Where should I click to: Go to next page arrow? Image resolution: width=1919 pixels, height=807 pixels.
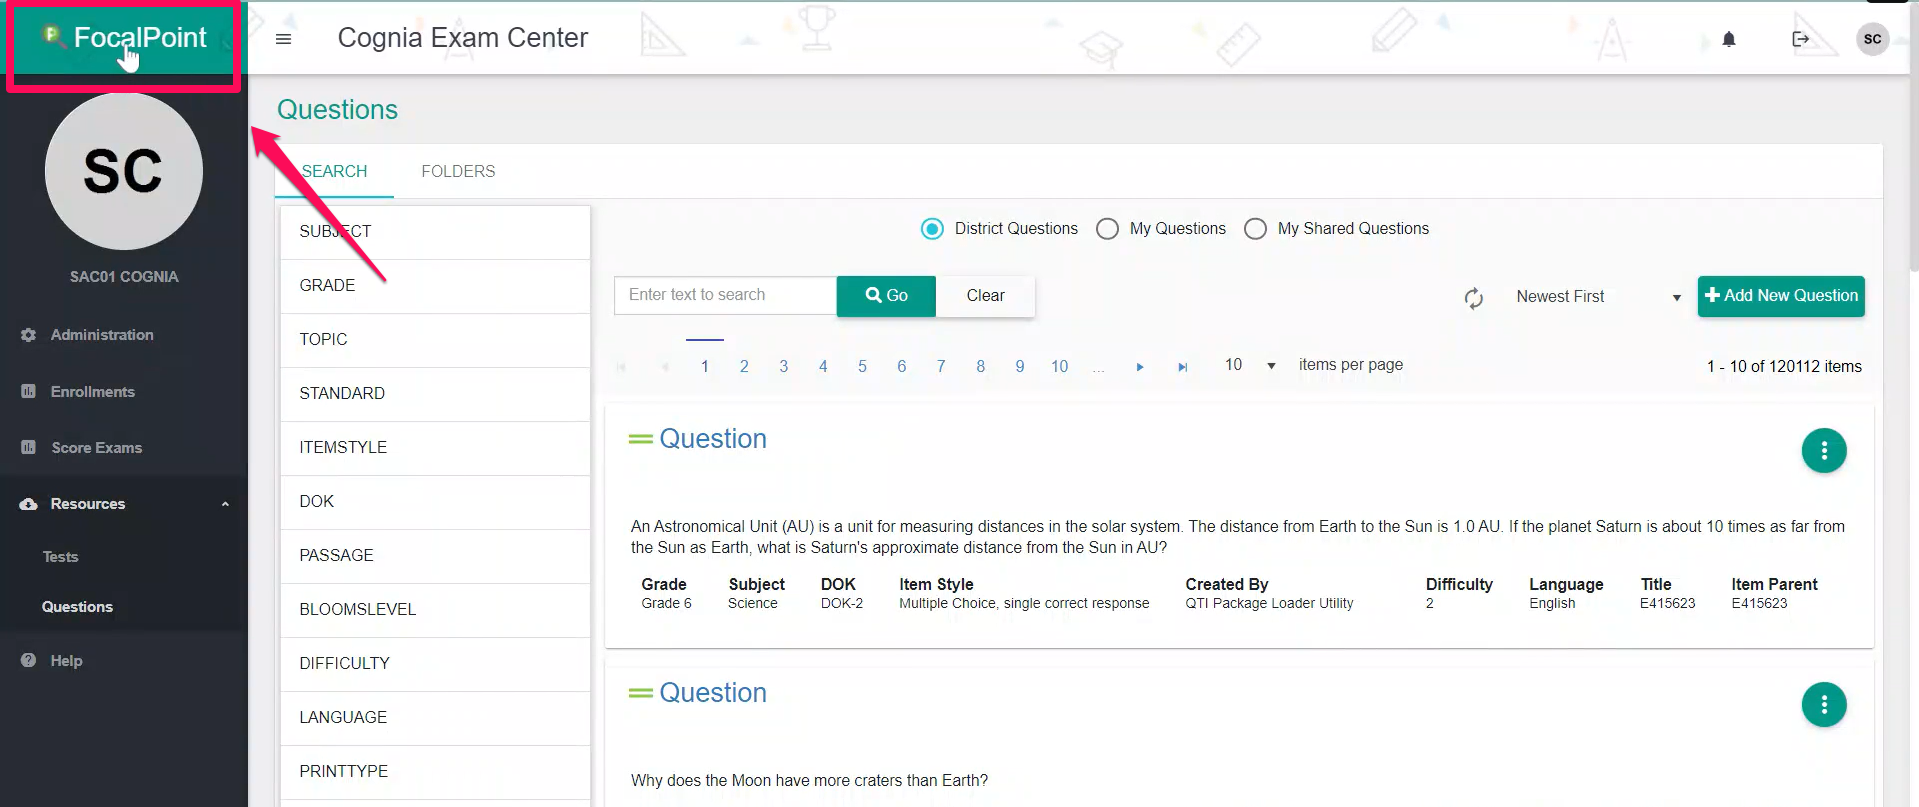click(x=1140, y=367)
